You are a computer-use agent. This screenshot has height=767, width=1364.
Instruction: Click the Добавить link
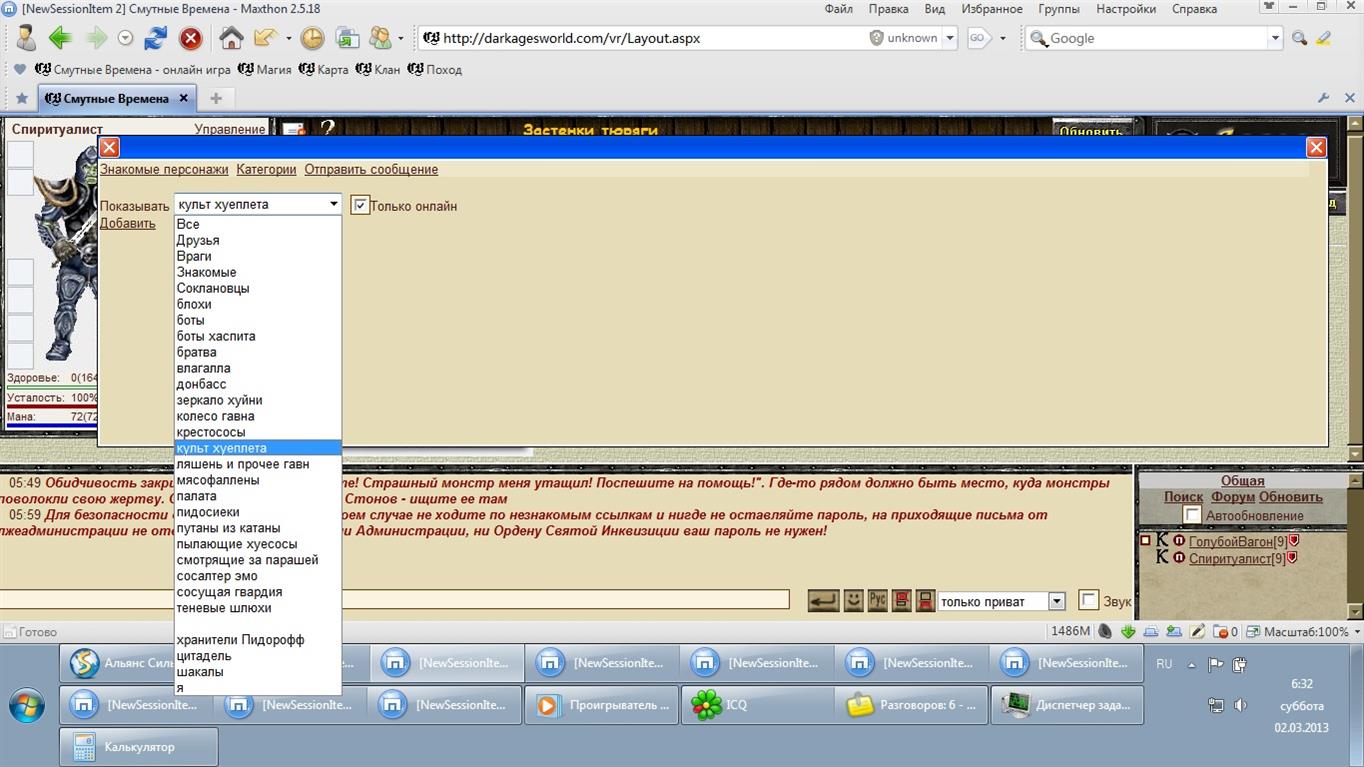(127, 223)
